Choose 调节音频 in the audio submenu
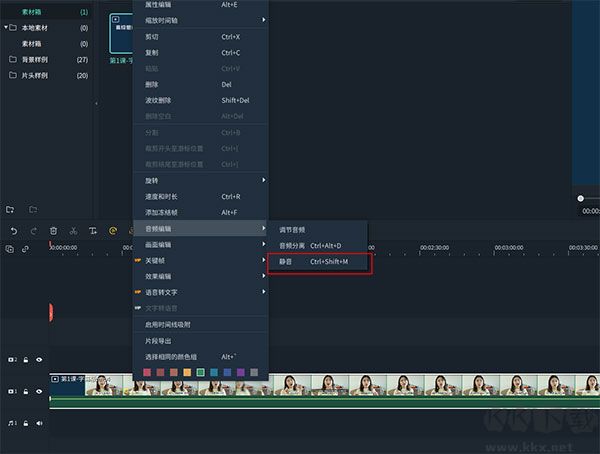600x454 pixels. pyautogui.click(x=318, y=230)
